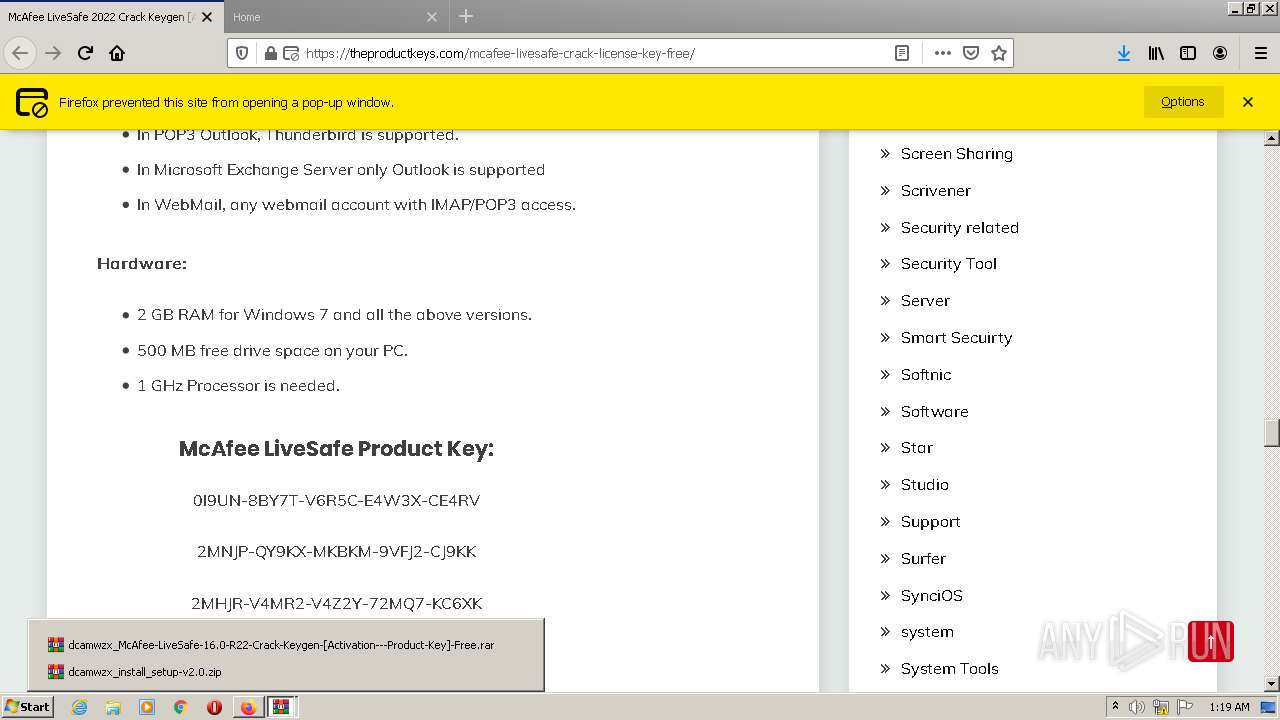Launch Internet Explorer from taskbar
Screen dimensions: 1280x720
pyautogui.click(x=80, y=707)
